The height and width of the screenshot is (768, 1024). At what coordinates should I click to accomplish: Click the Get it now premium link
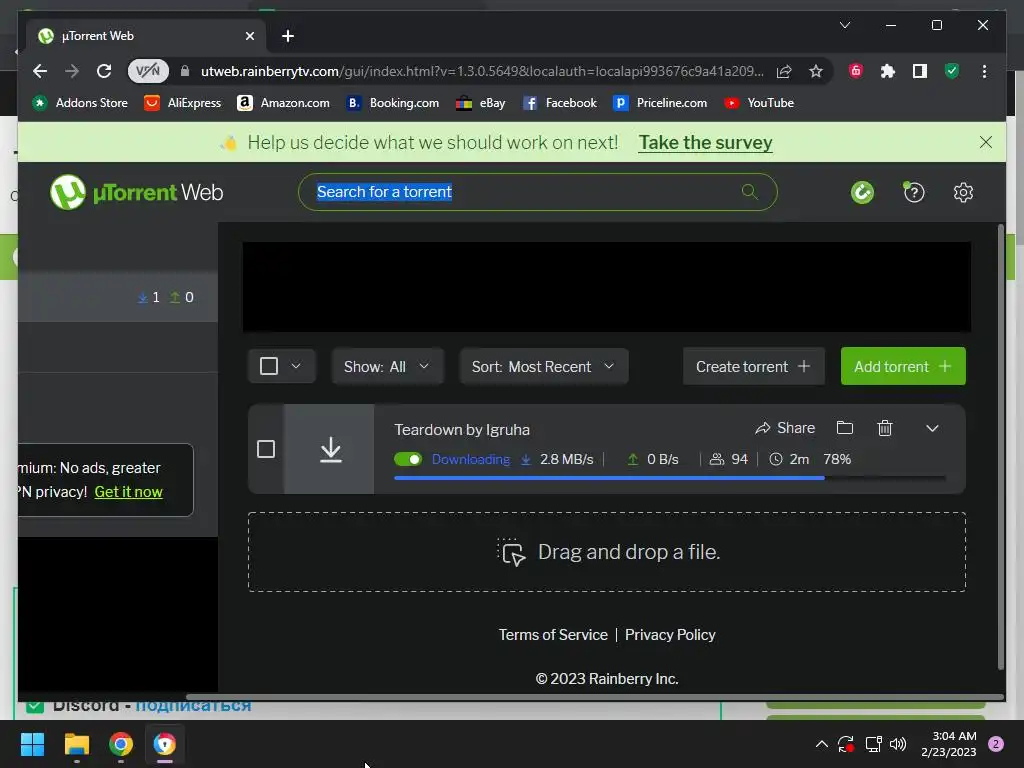[x=129, y=492]
